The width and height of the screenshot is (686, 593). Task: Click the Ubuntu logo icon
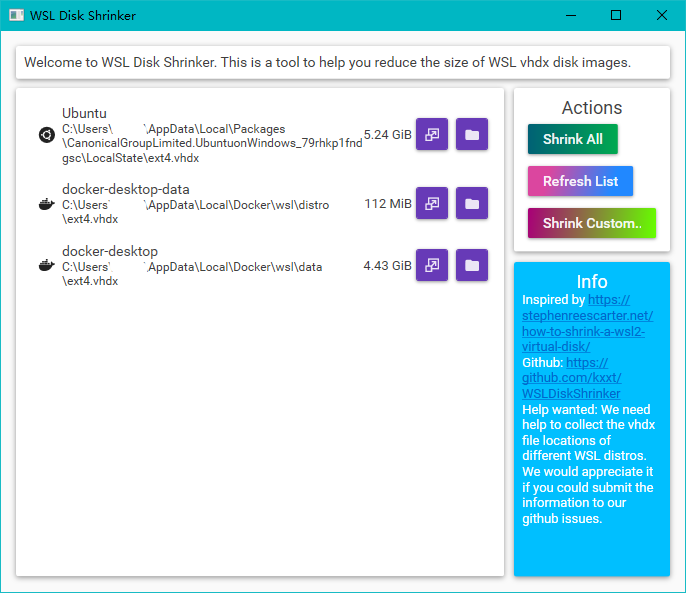point(47,135)
